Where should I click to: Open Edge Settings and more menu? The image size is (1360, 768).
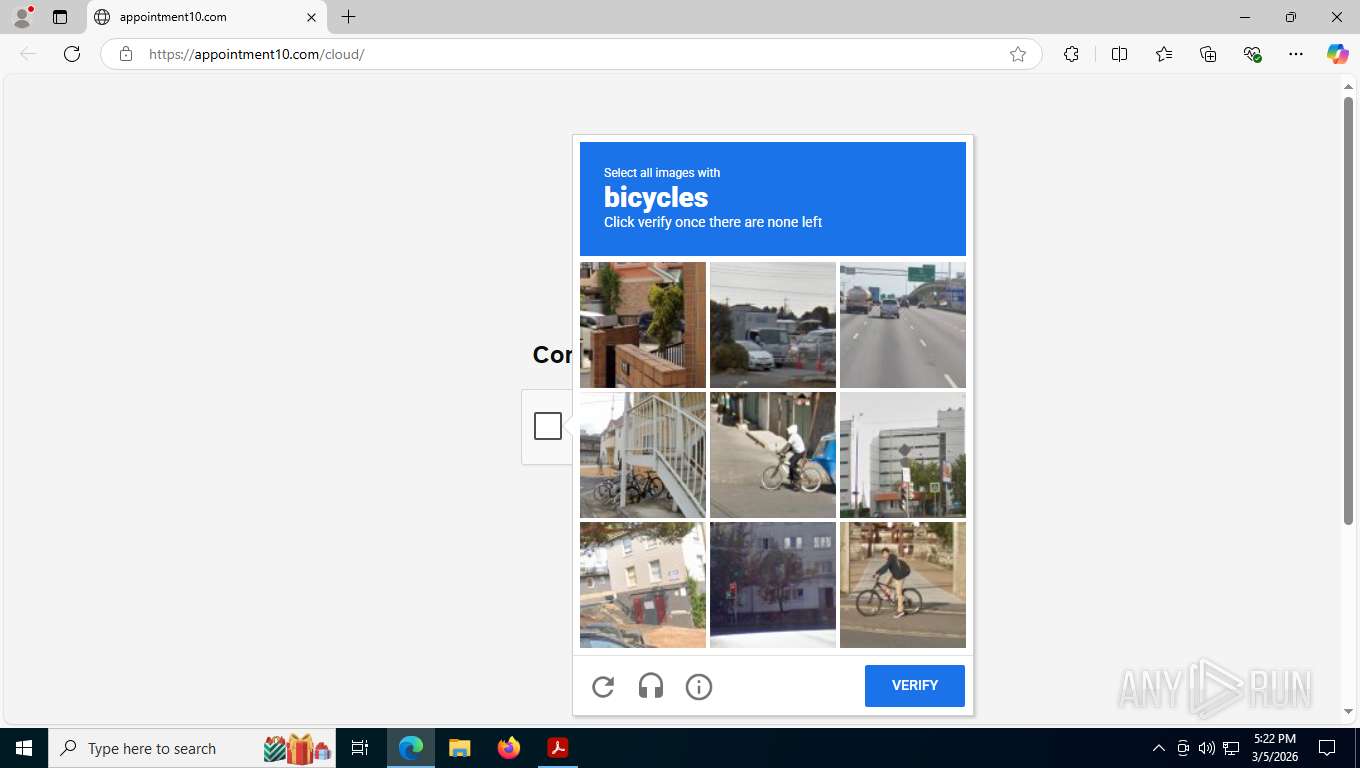point(1296,54)
